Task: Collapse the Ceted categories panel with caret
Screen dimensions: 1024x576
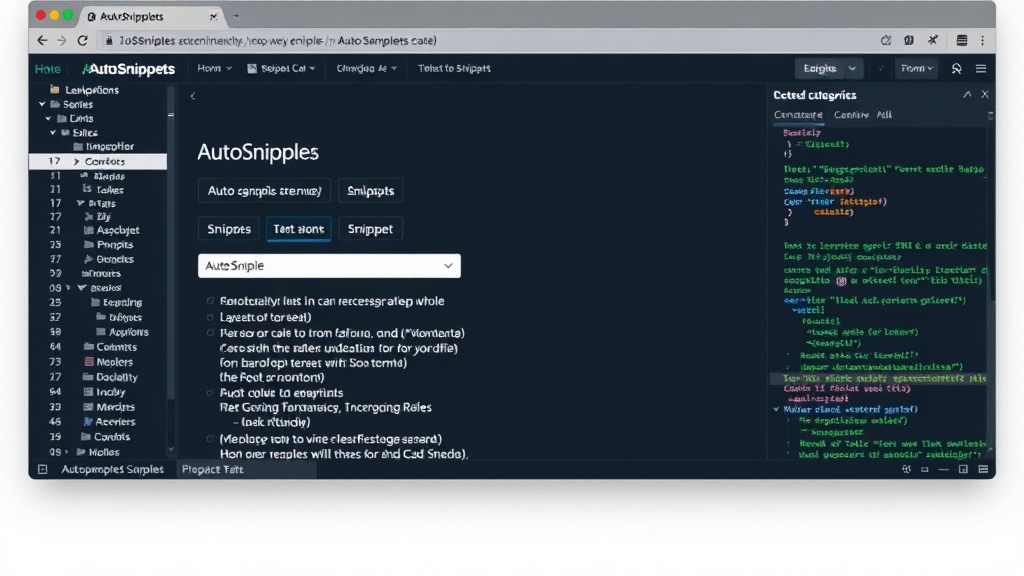Action: pyautogui.click(x=967, y=95)
